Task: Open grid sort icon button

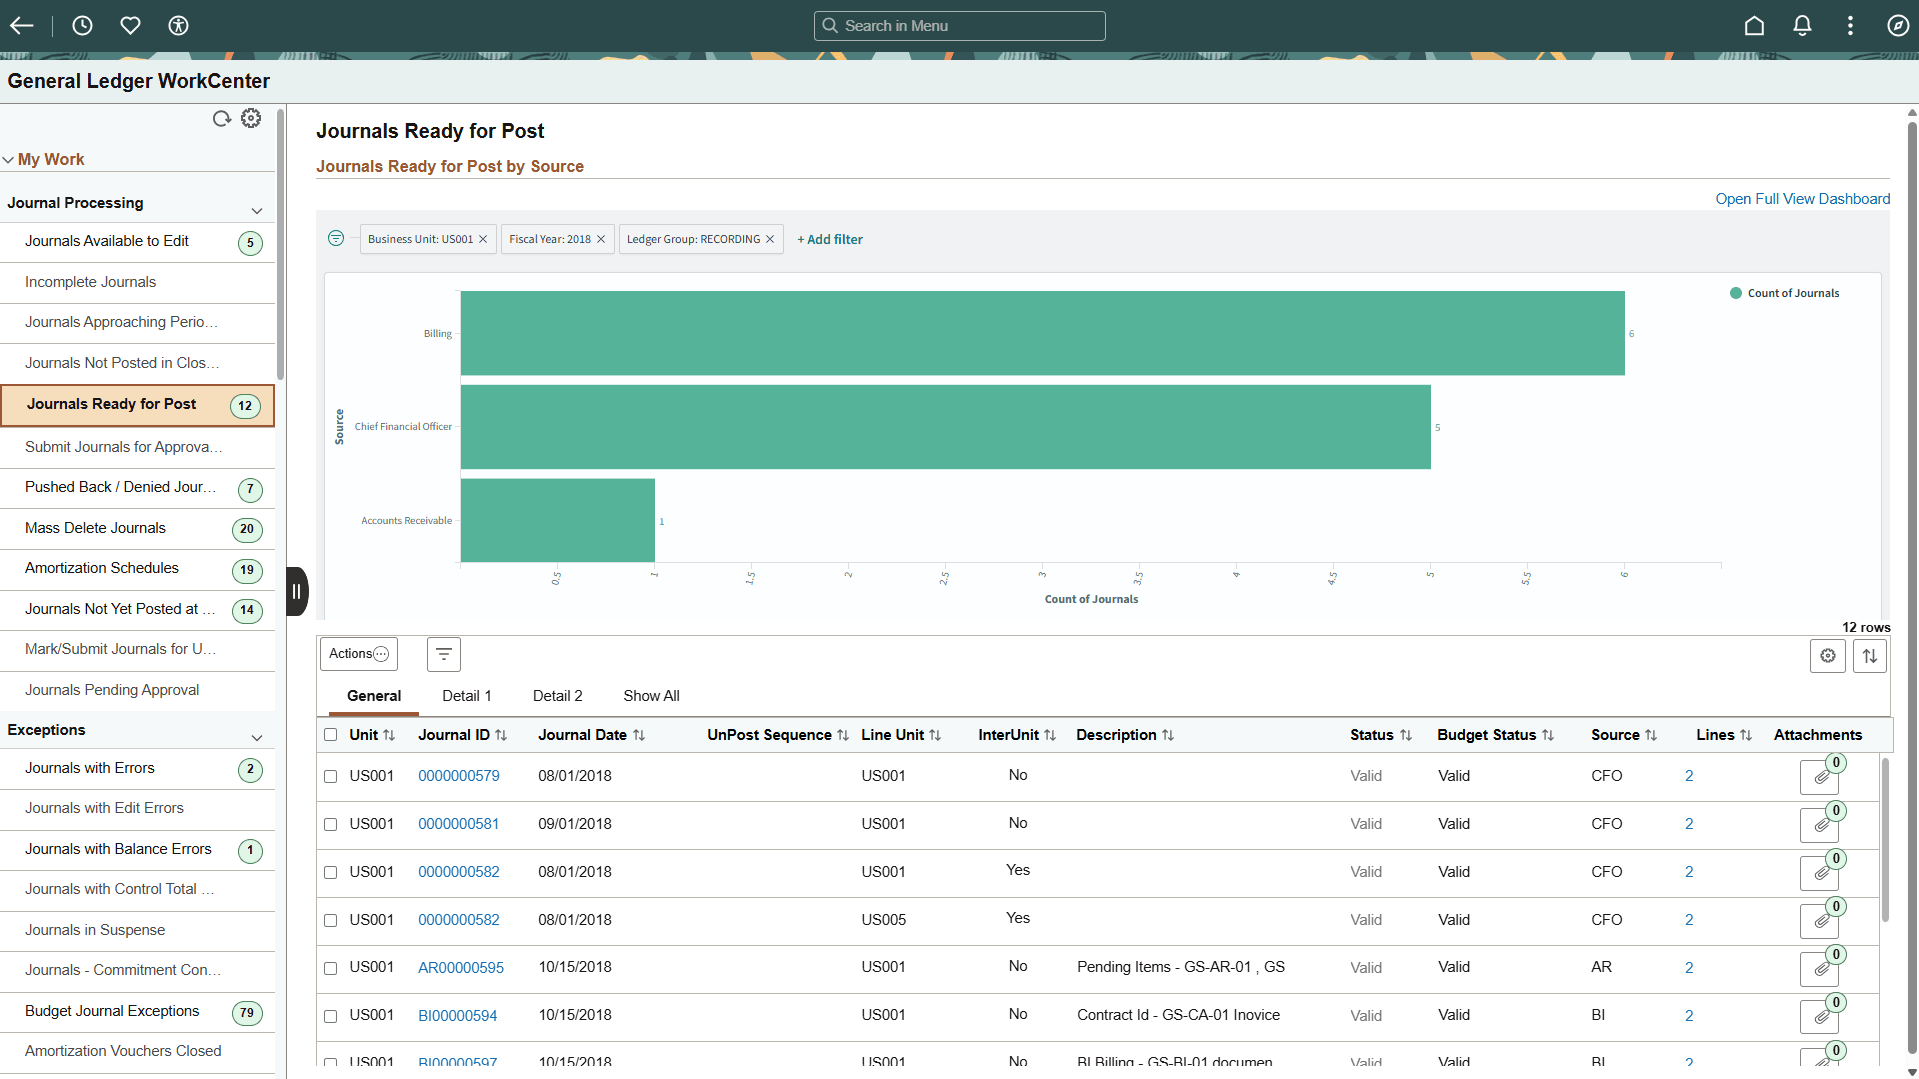Action: 1870,656
